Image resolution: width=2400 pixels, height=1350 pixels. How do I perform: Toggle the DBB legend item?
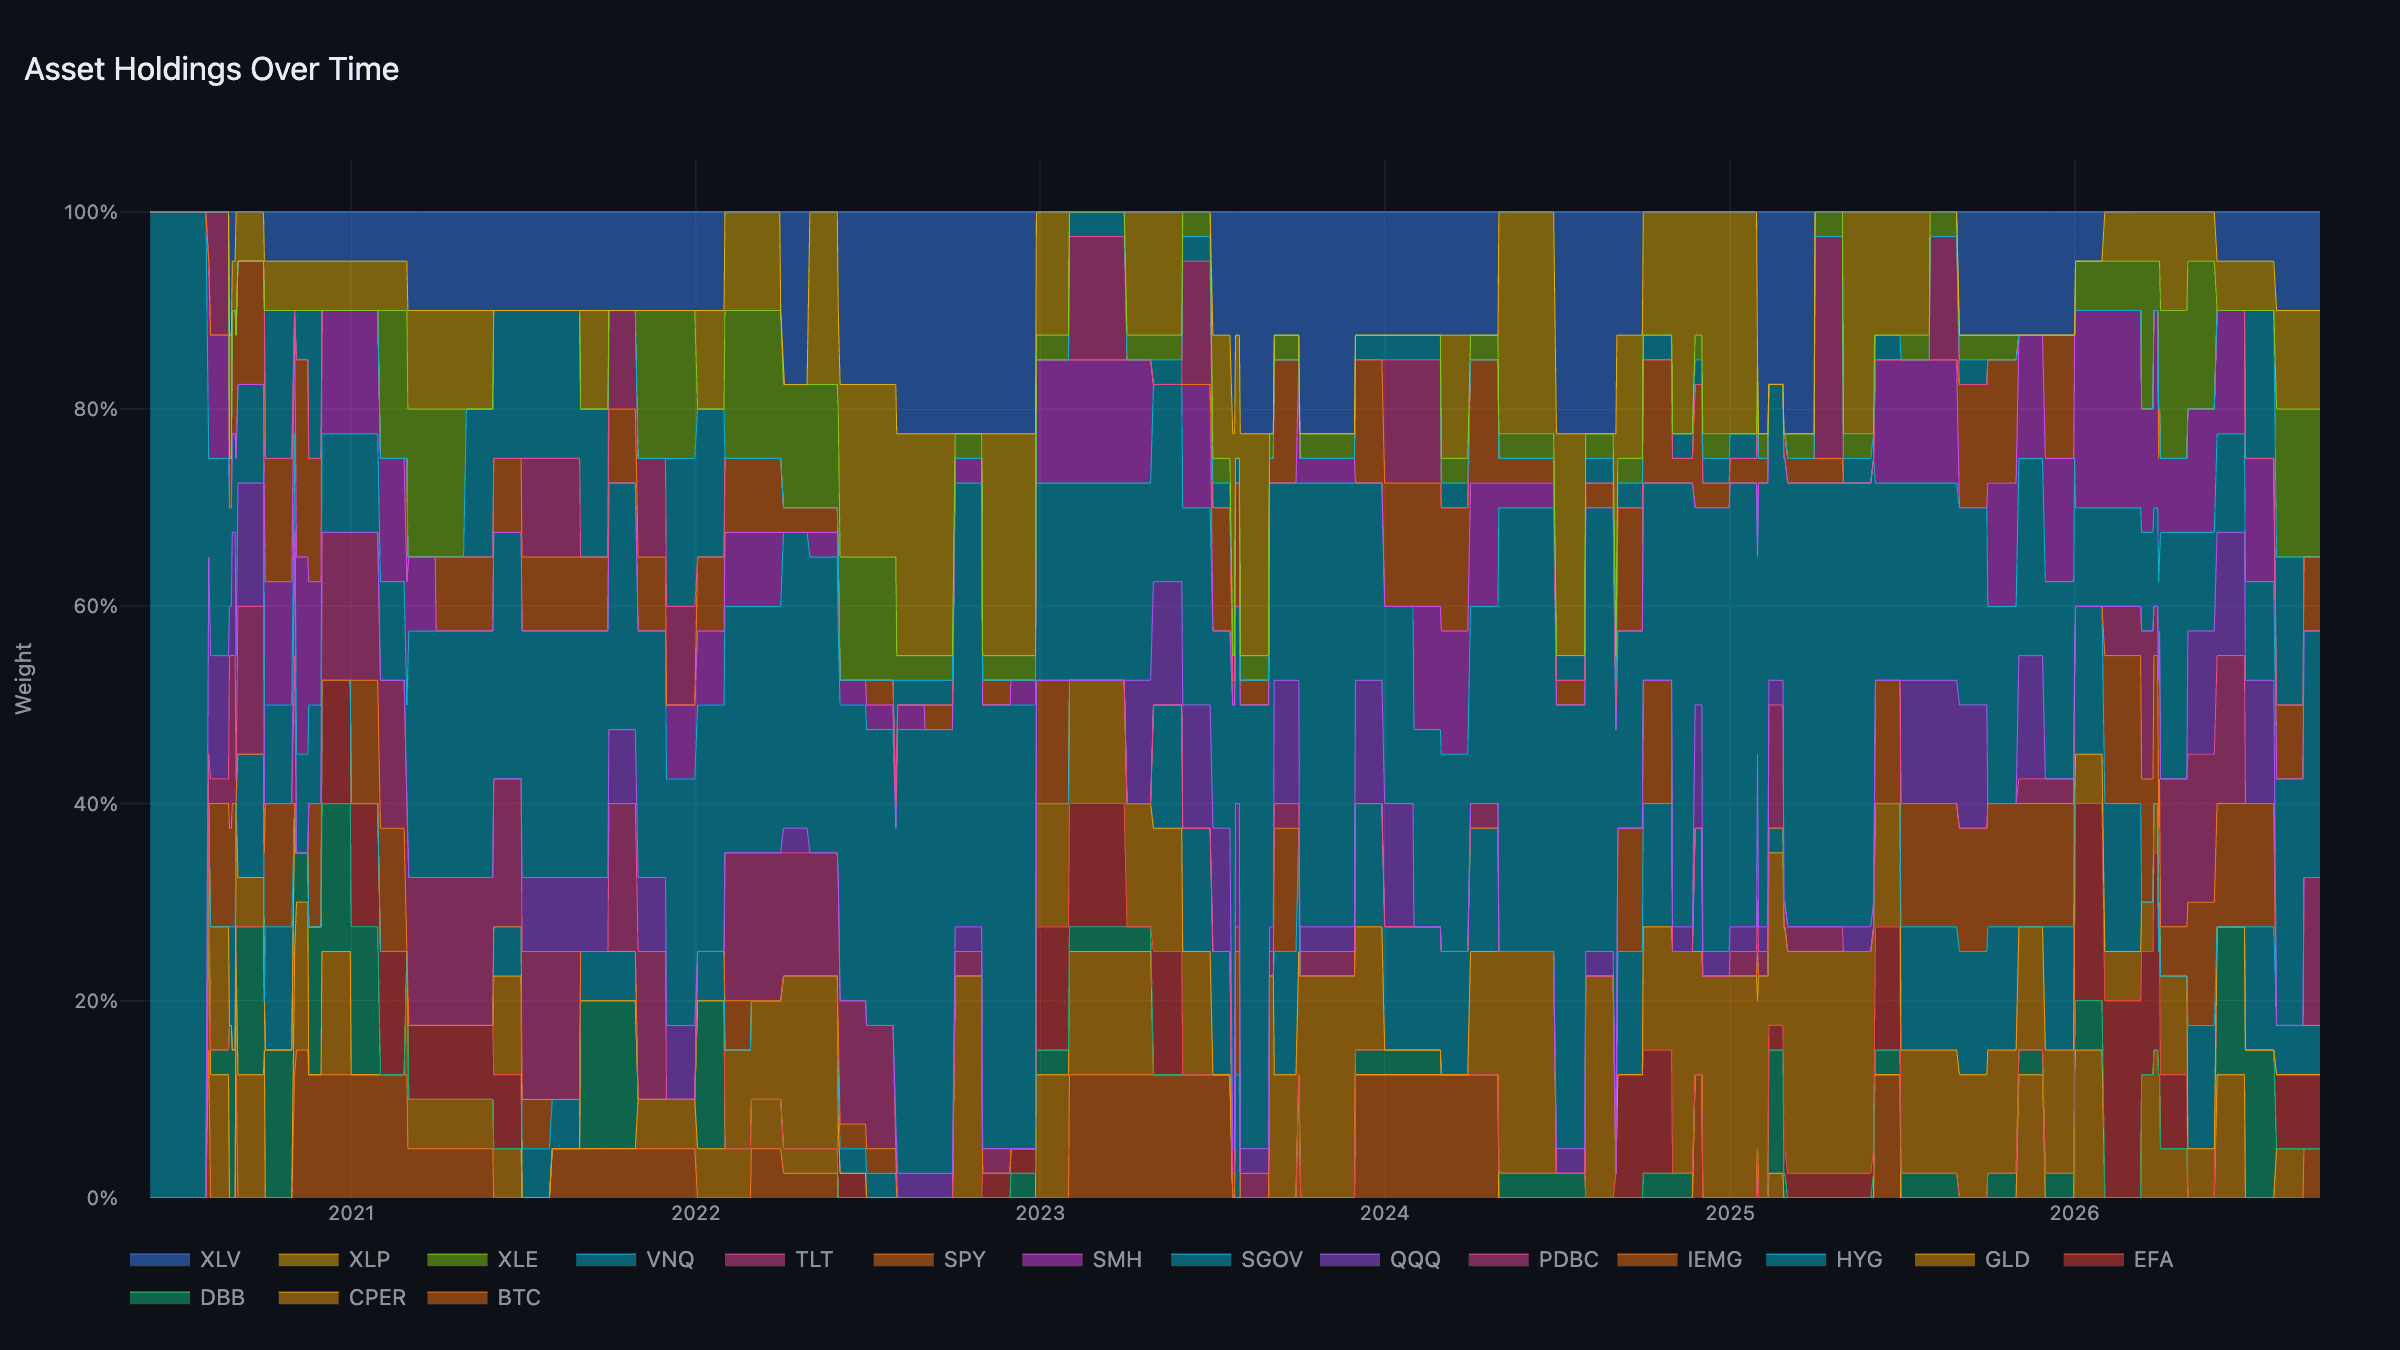(188, 1297)
